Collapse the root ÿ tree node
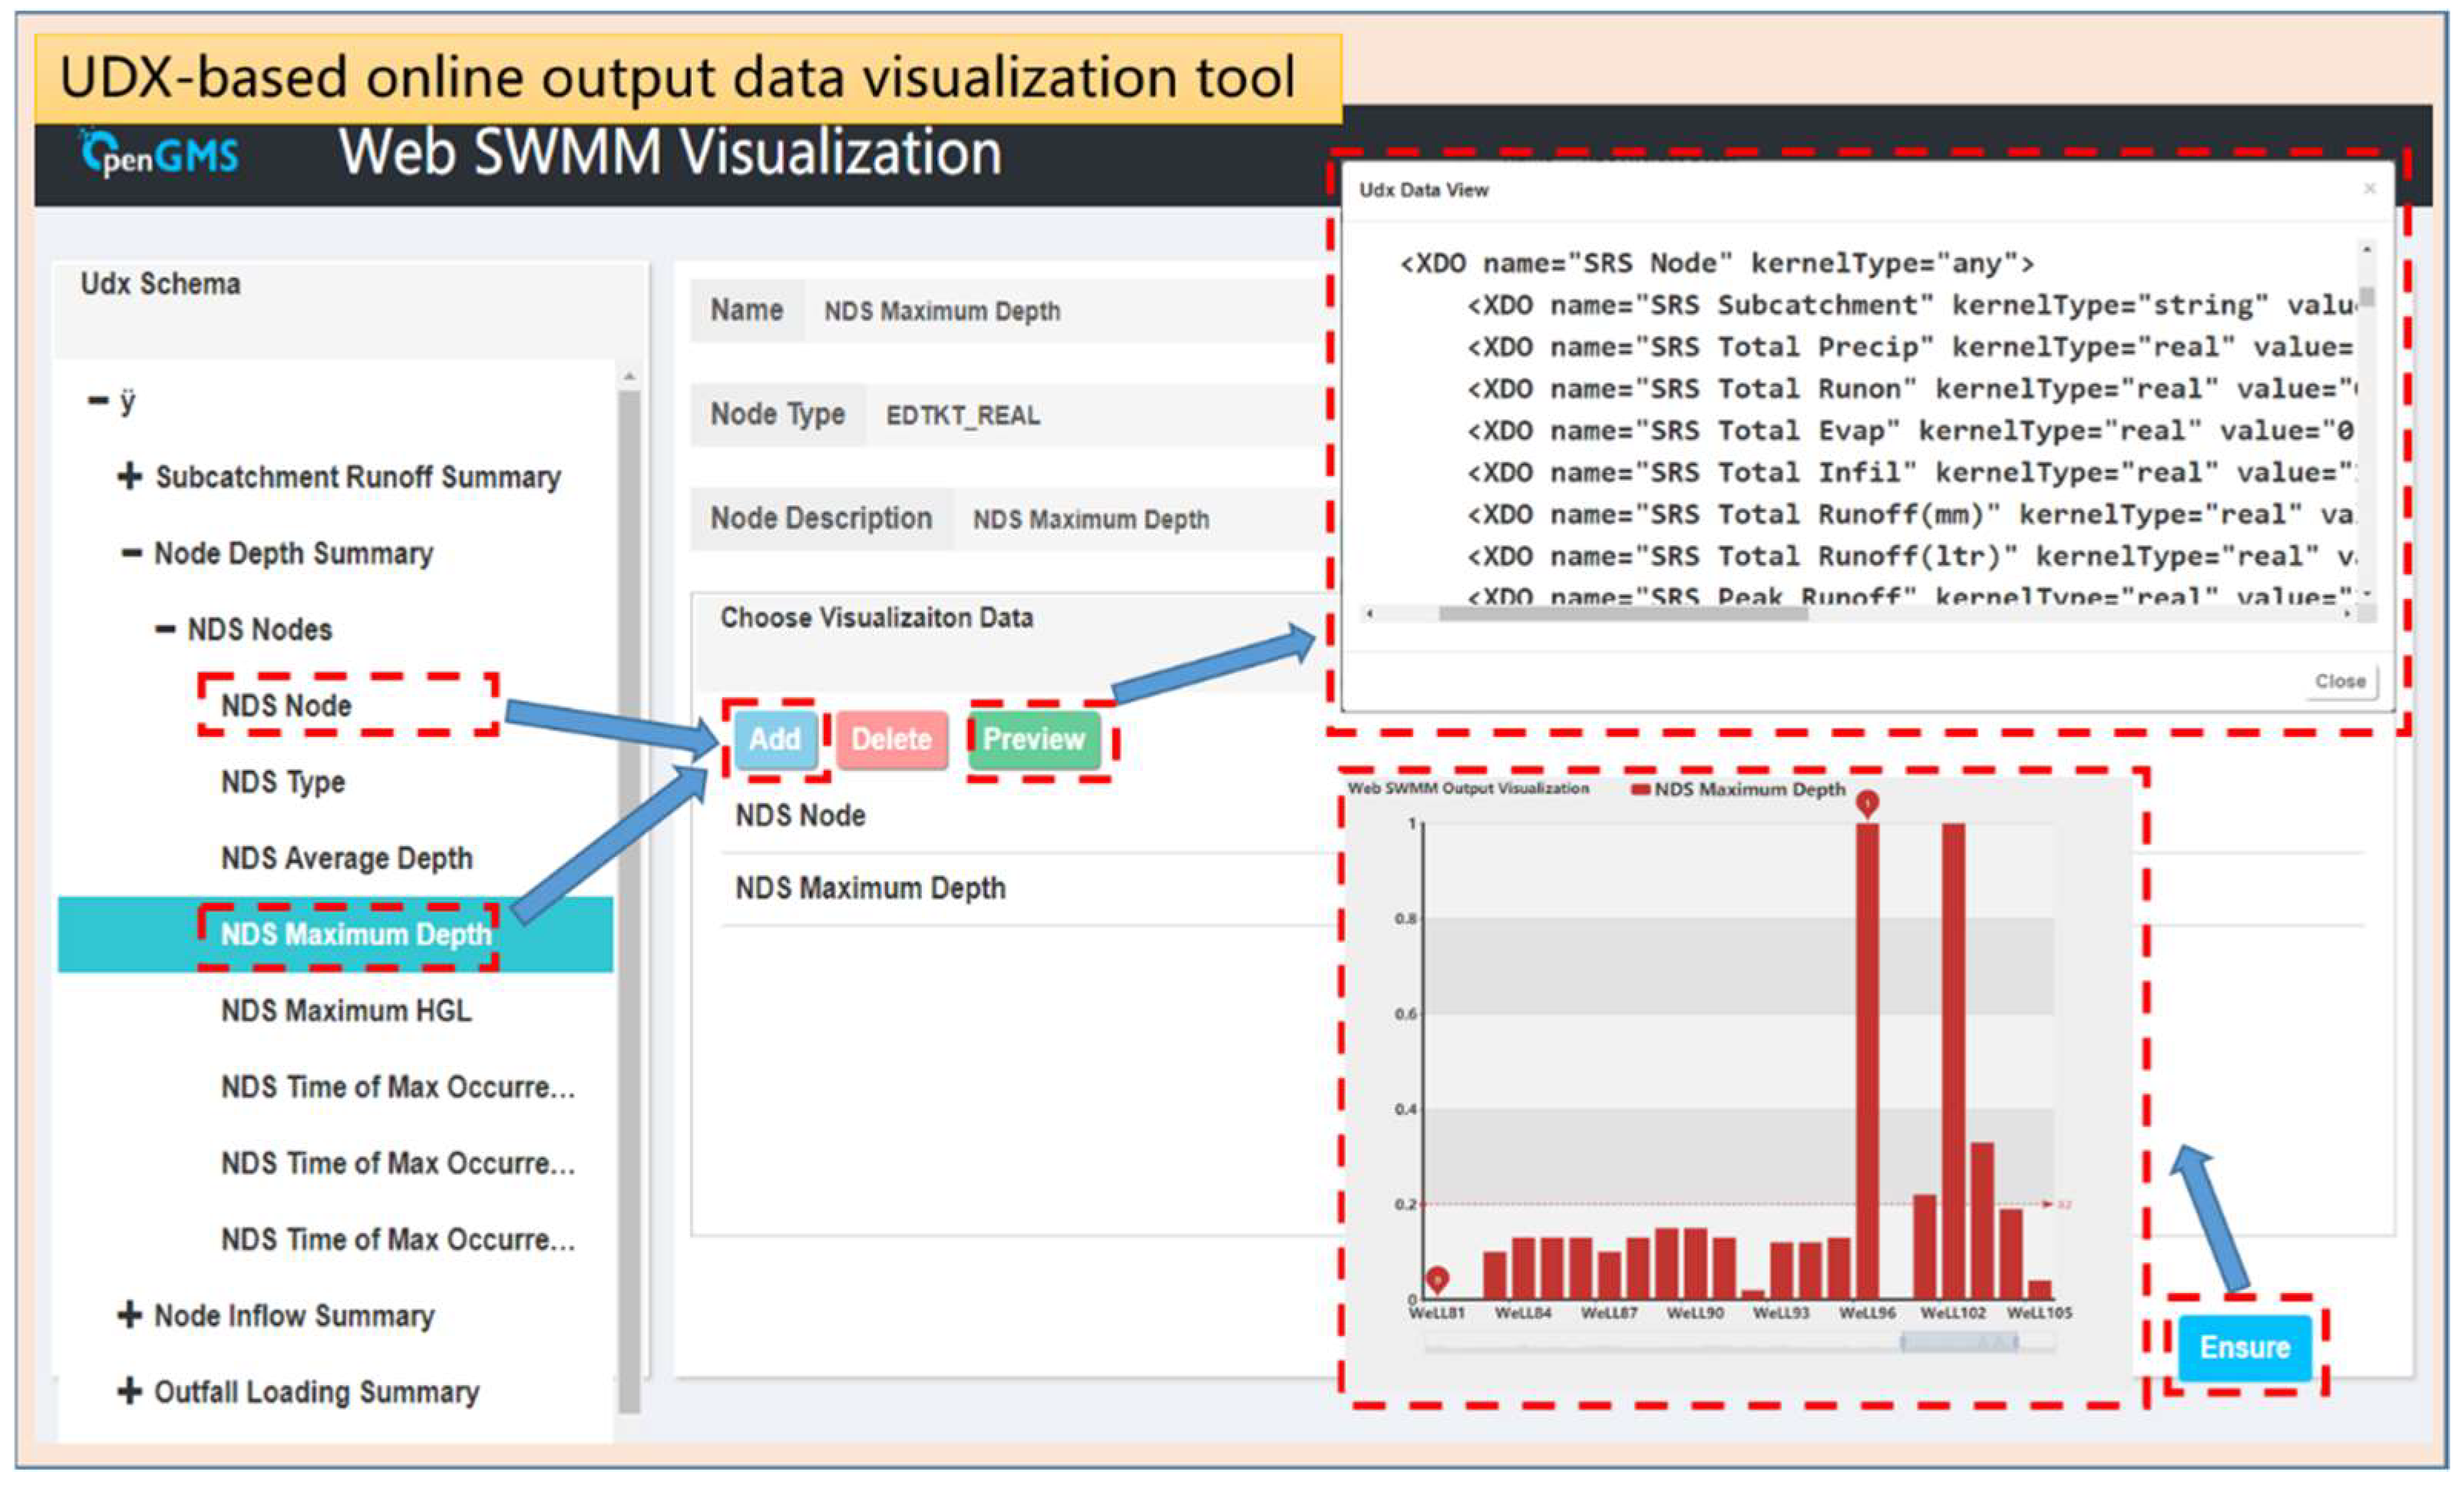 (x=97, y=401)
